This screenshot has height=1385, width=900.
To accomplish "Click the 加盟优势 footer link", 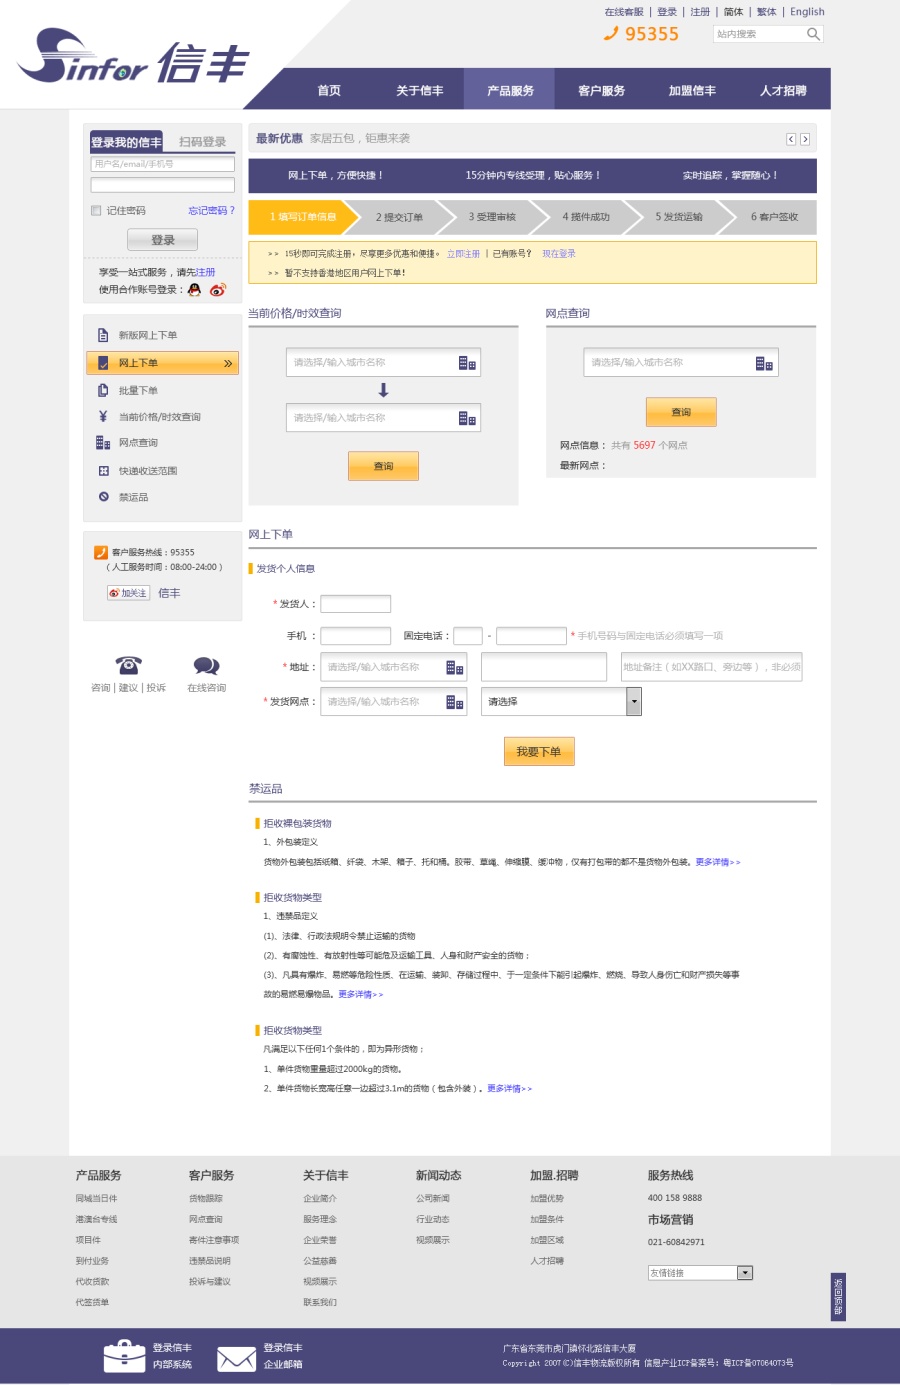I will click(x=547, y=1198).
